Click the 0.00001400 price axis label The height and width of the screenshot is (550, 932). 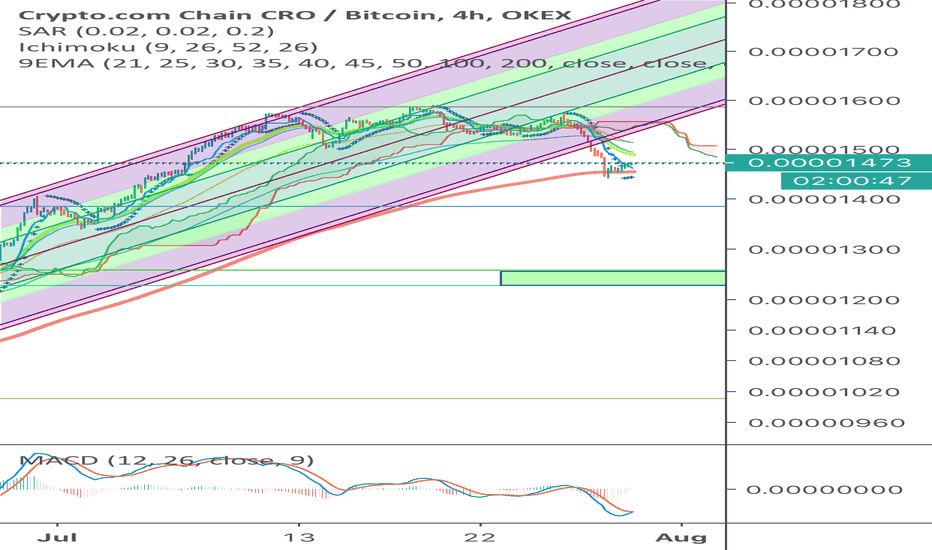tap(824, 199)
